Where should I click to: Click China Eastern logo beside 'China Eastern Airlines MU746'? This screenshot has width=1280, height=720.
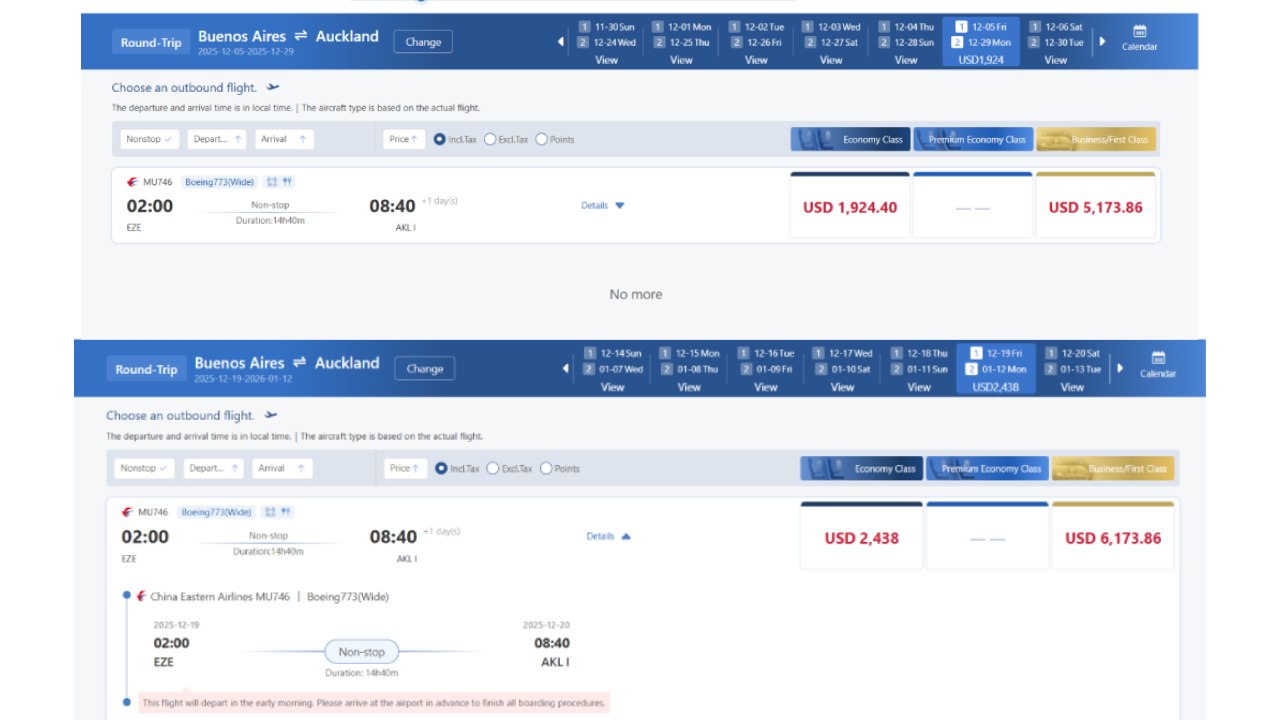click(x=141, y=597)
